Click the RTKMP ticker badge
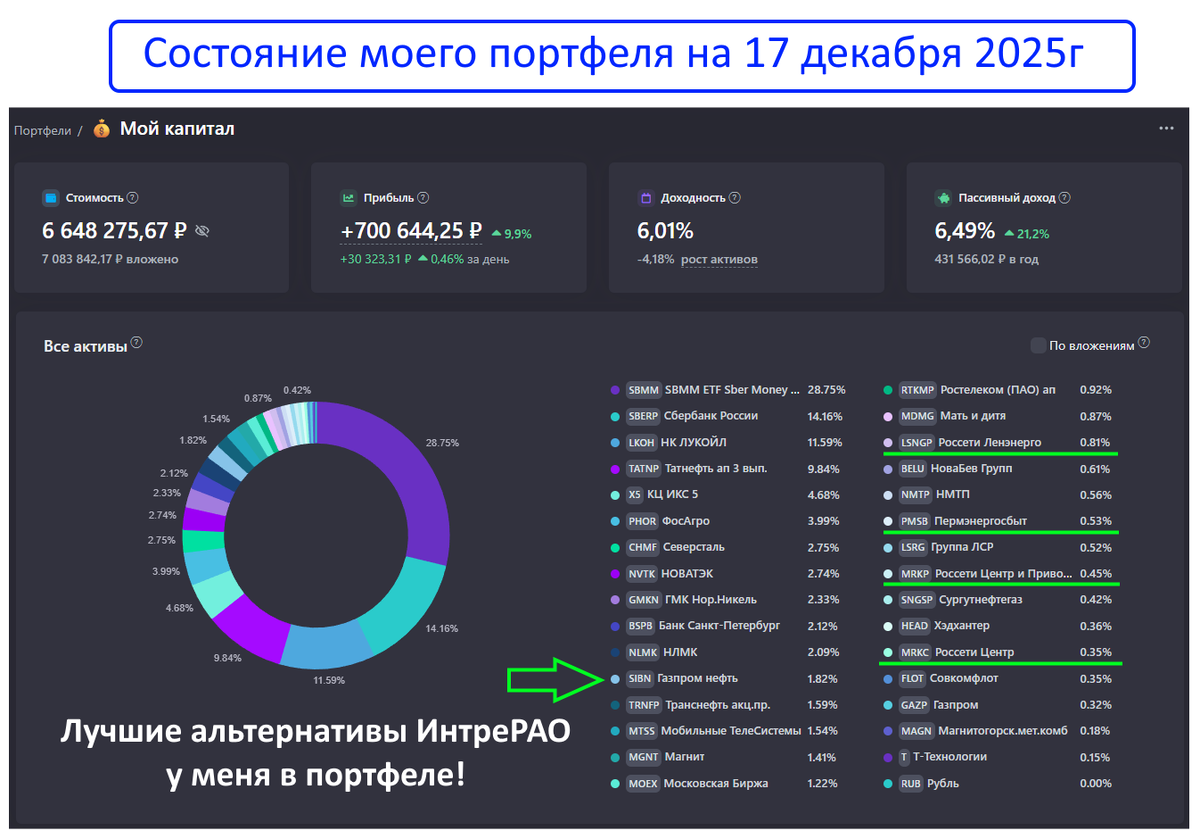The height and width of the screenshot is (839, 1200). [918, 390]
